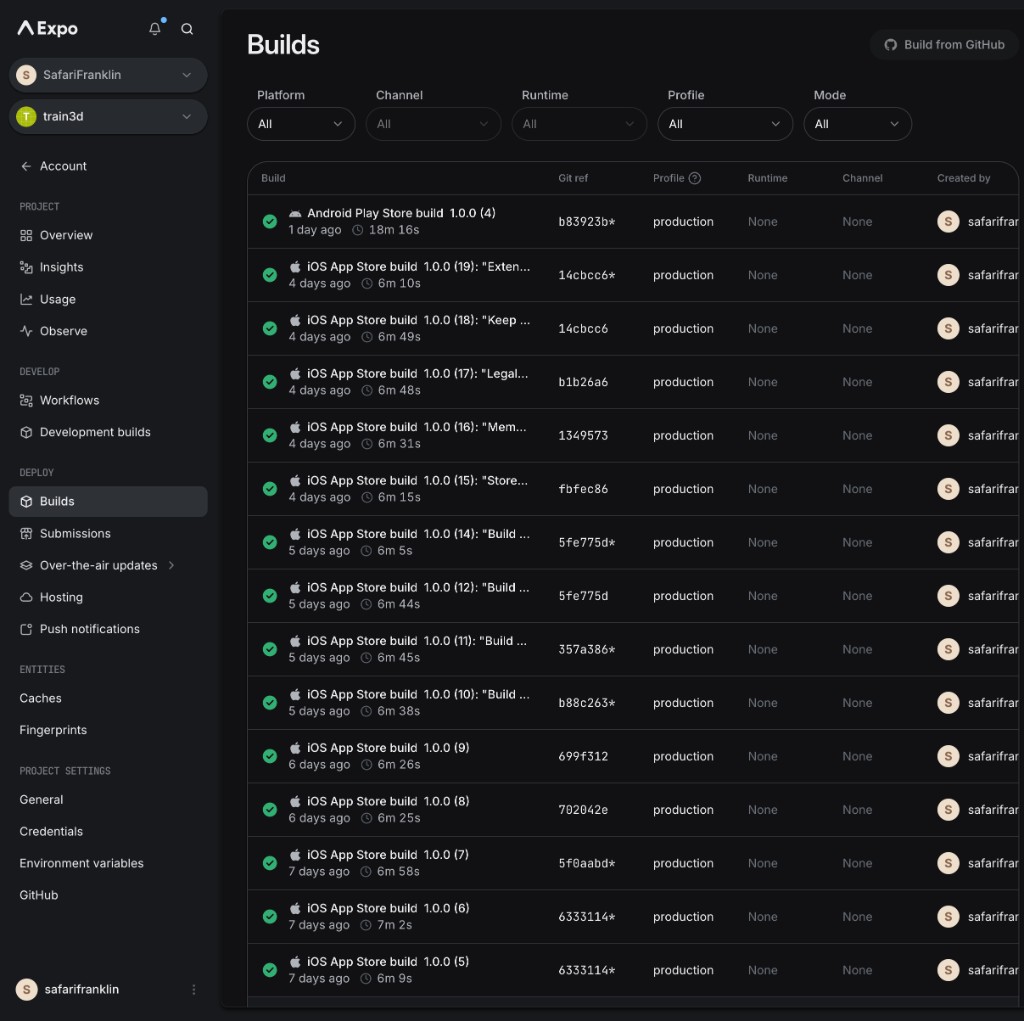Select Builds in the sidebar

coord(108,502)
